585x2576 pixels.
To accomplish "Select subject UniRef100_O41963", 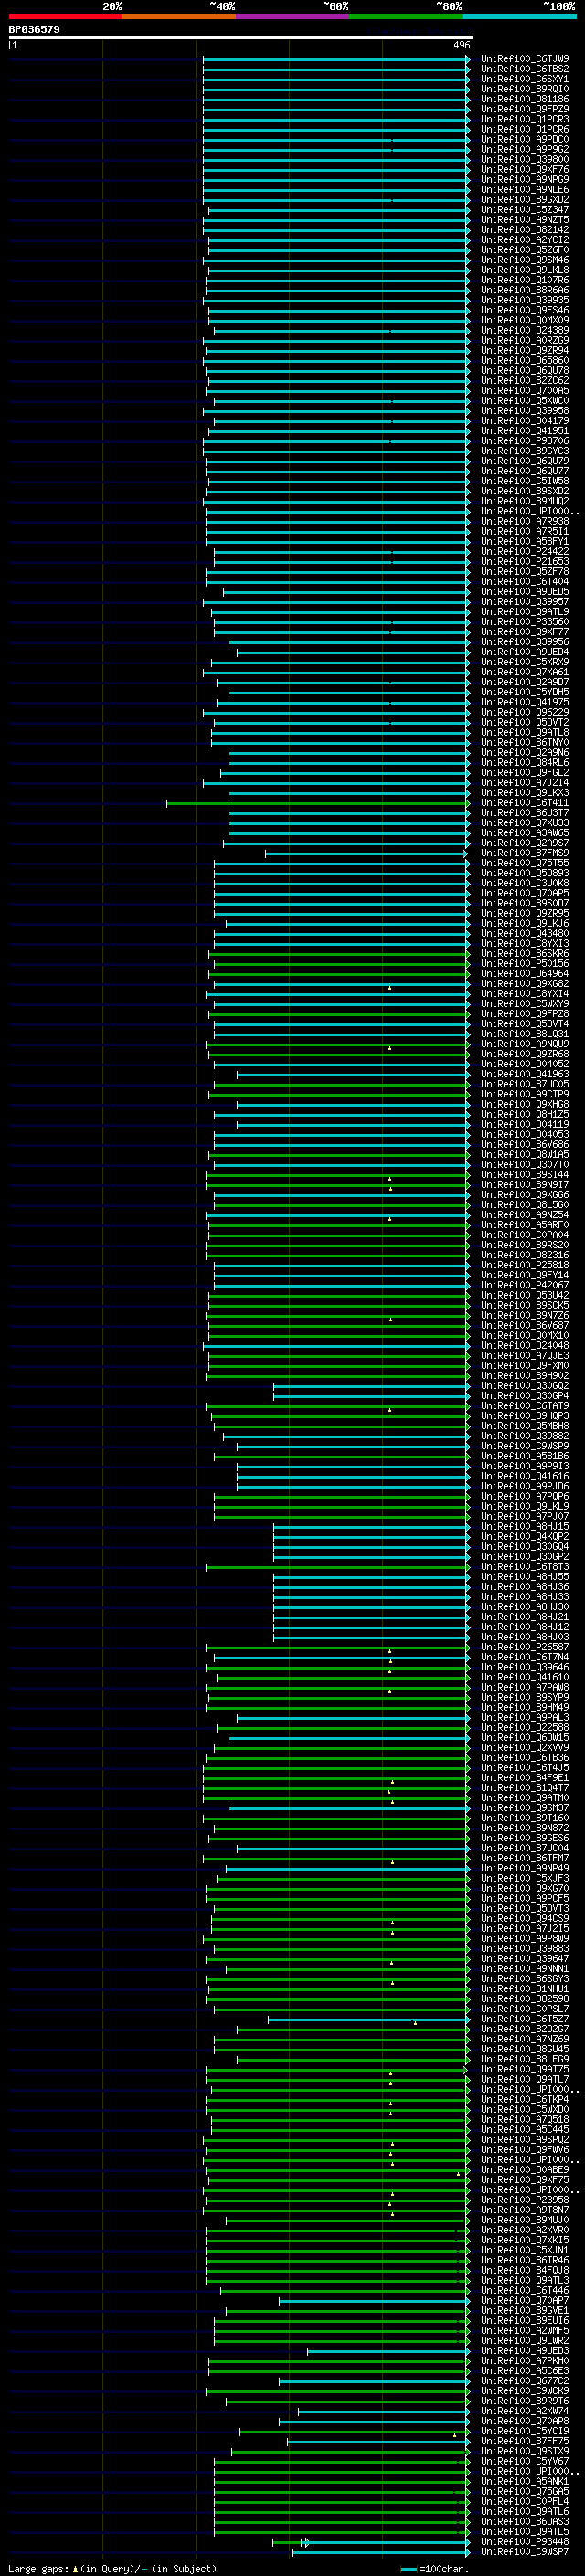I will (524, 1075).
